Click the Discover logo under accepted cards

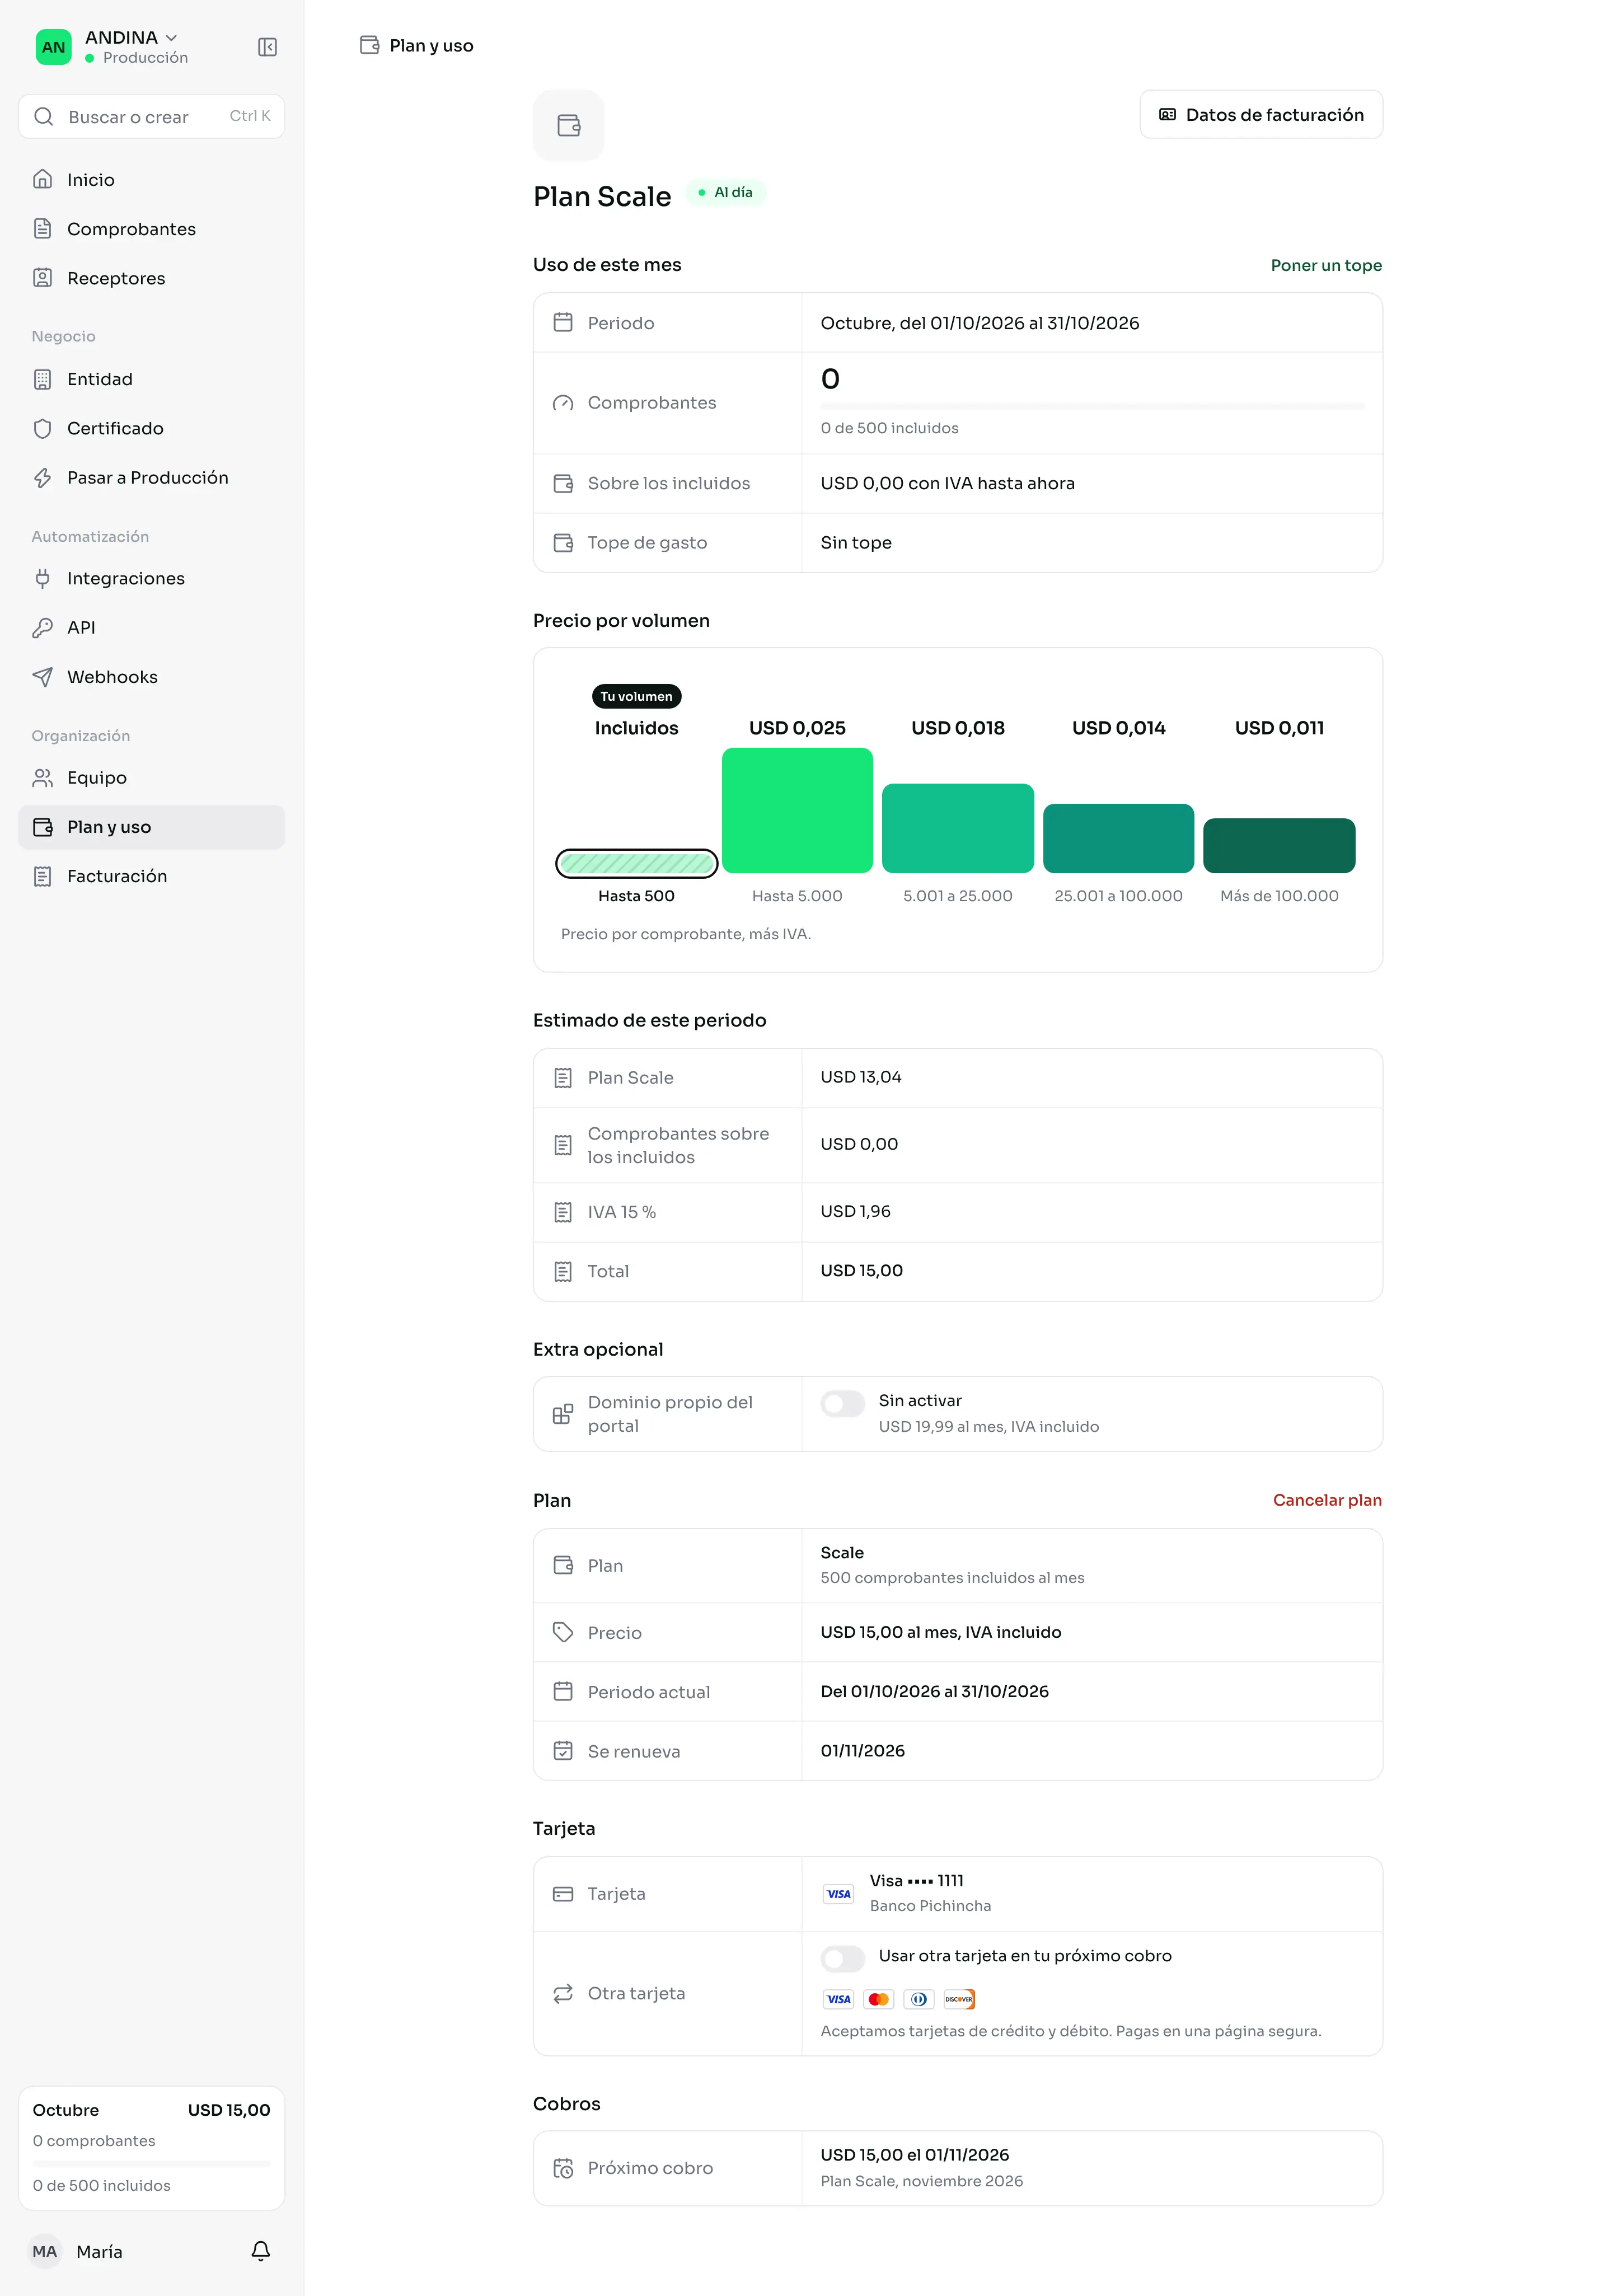point(959,1999)
